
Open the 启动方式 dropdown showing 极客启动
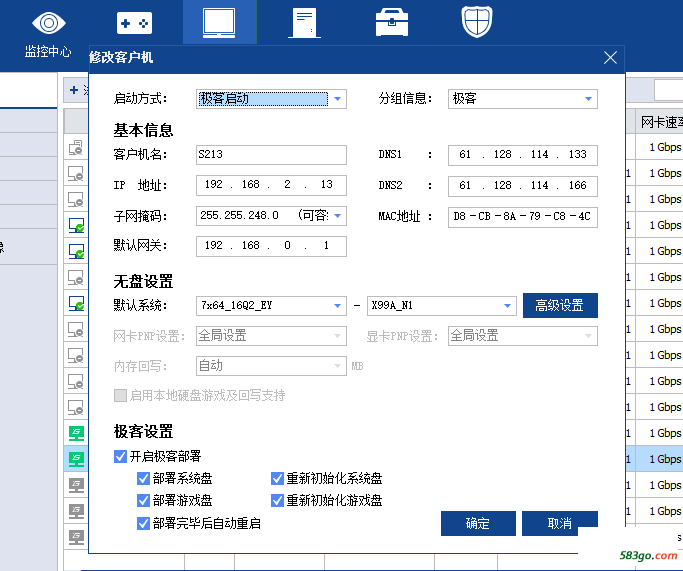coord(271,99)
